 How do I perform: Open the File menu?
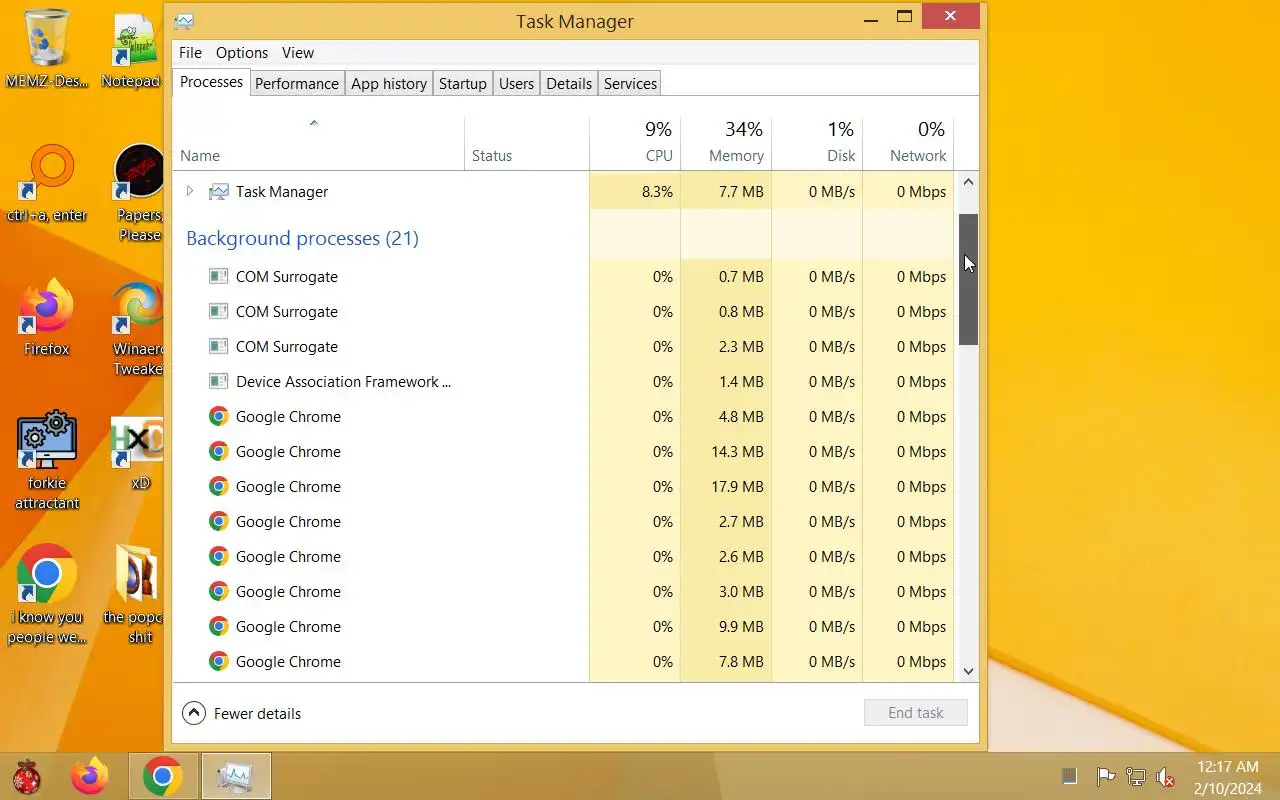(190, 53)
